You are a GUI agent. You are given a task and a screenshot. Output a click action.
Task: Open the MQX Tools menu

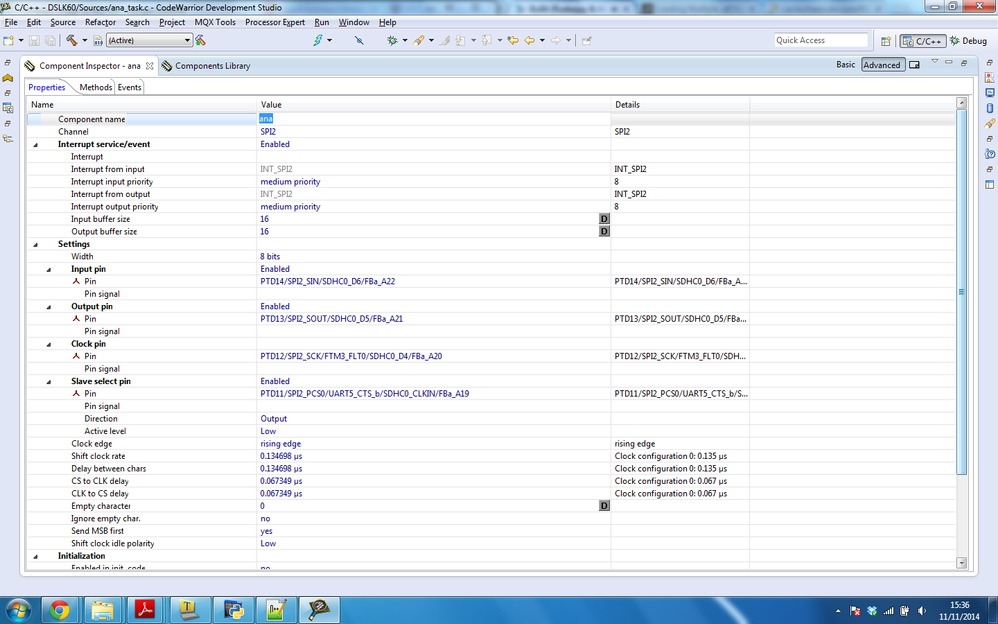[x=215, y=22]
